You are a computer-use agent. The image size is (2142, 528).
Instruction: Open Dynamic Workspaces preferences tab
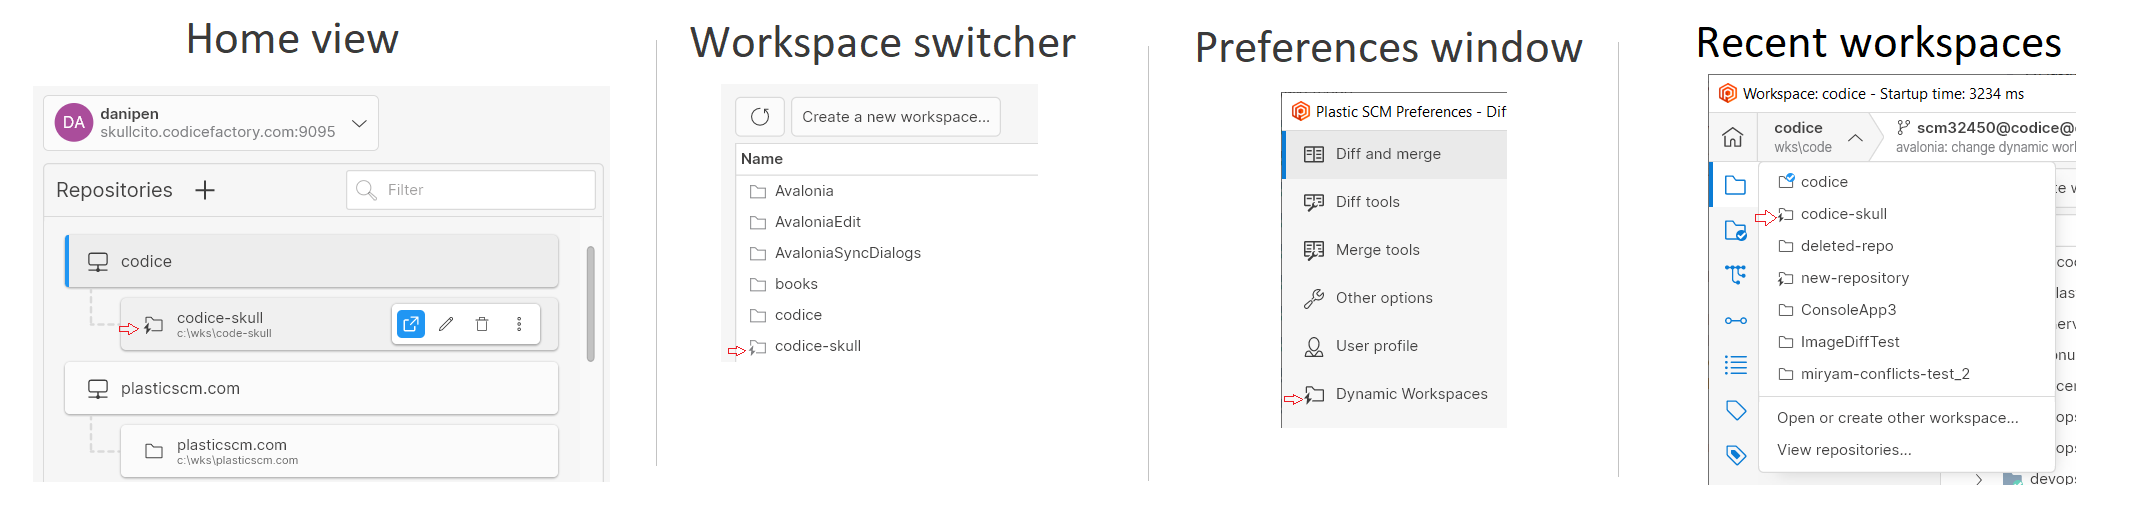tap(1395, 394)
